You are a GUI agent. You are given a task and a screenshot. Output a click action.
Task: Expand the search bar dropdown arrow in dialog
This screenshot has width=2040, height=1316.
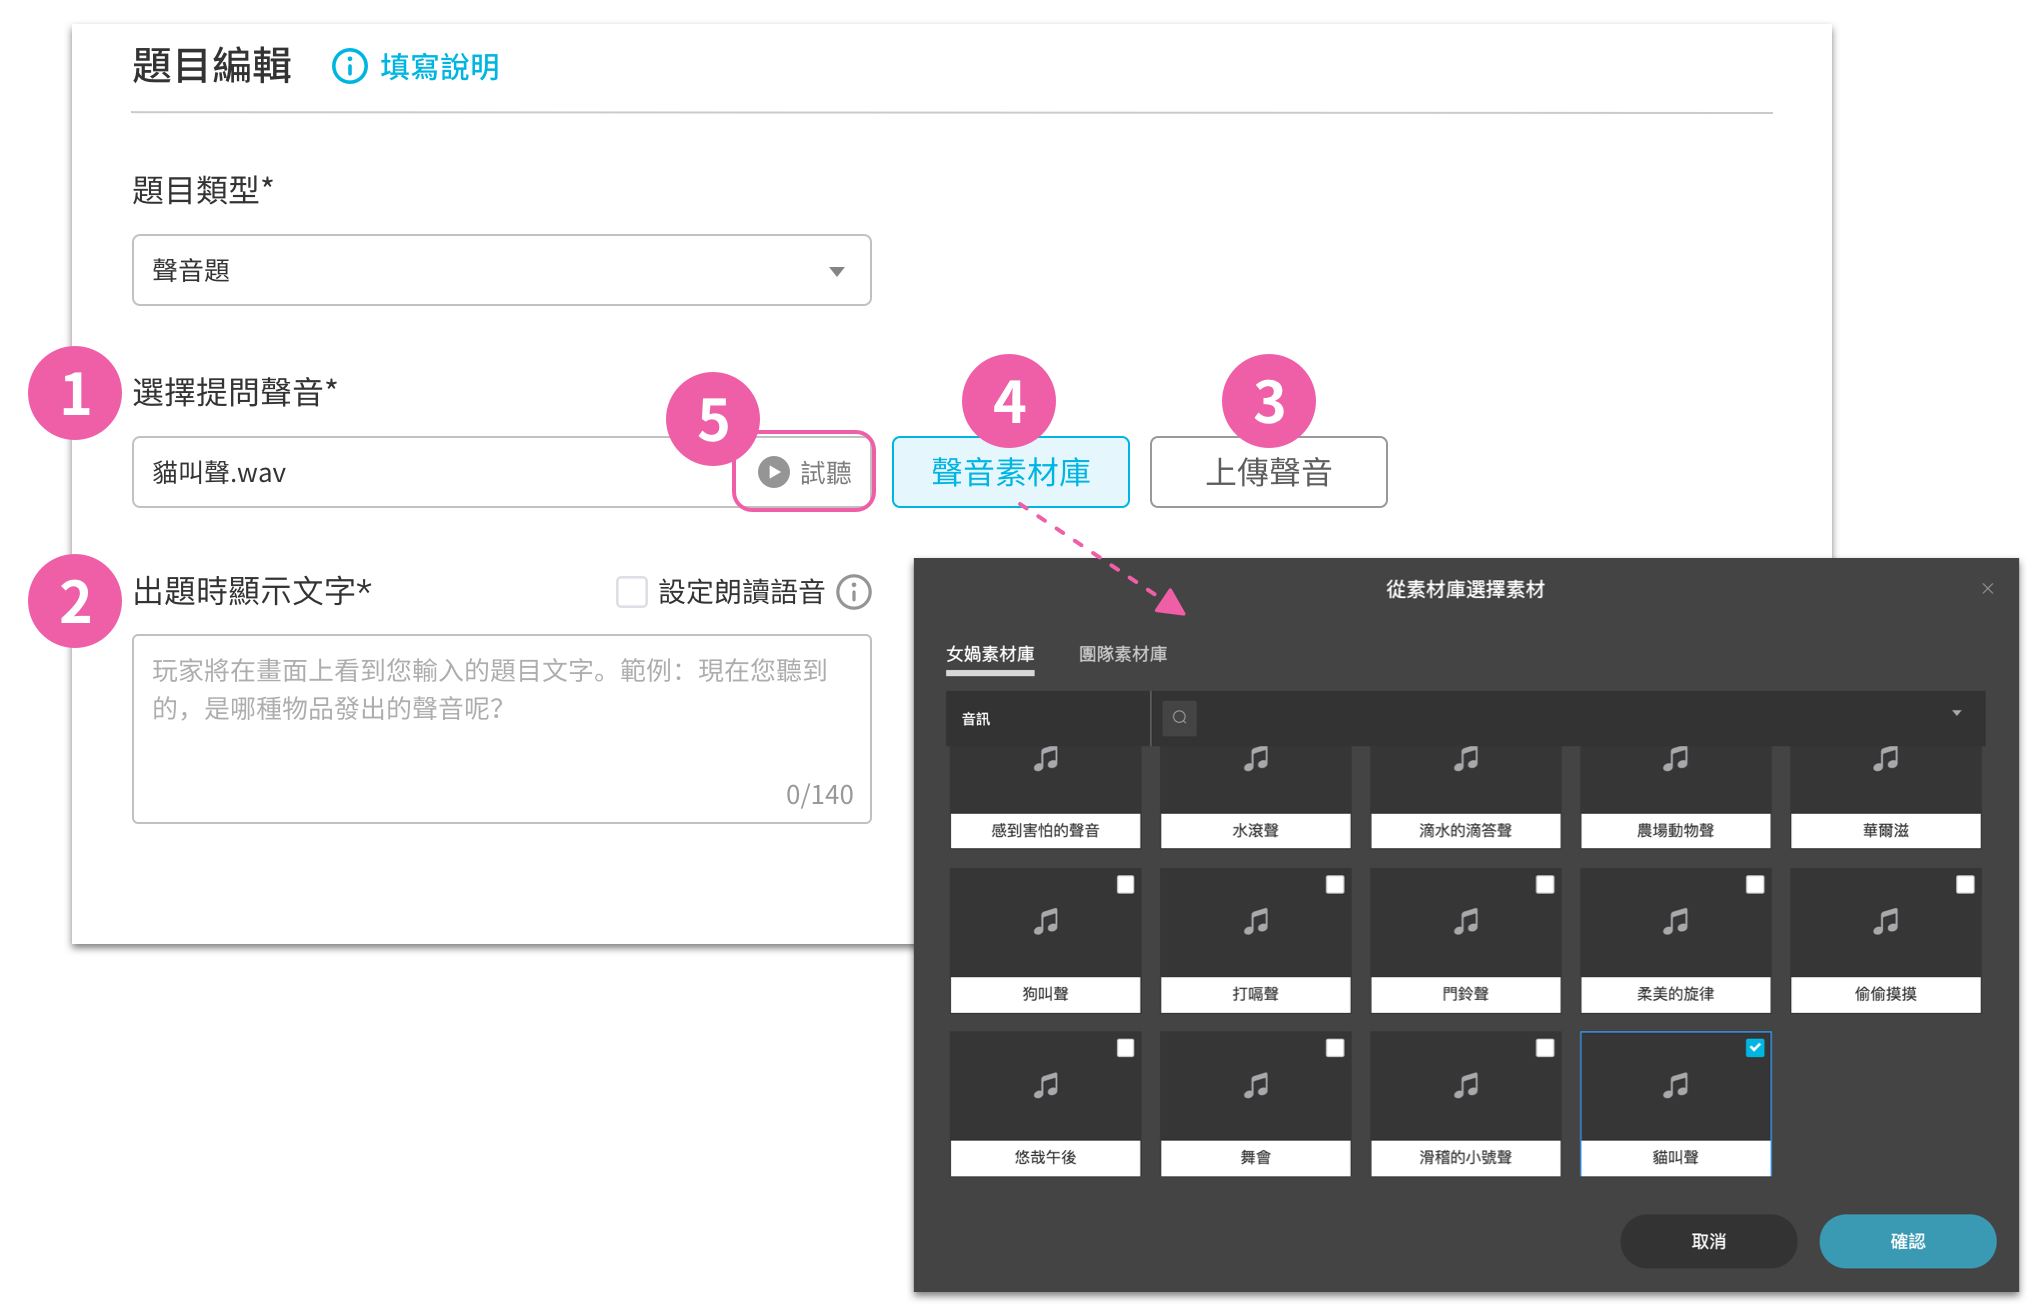point(1957,713)
